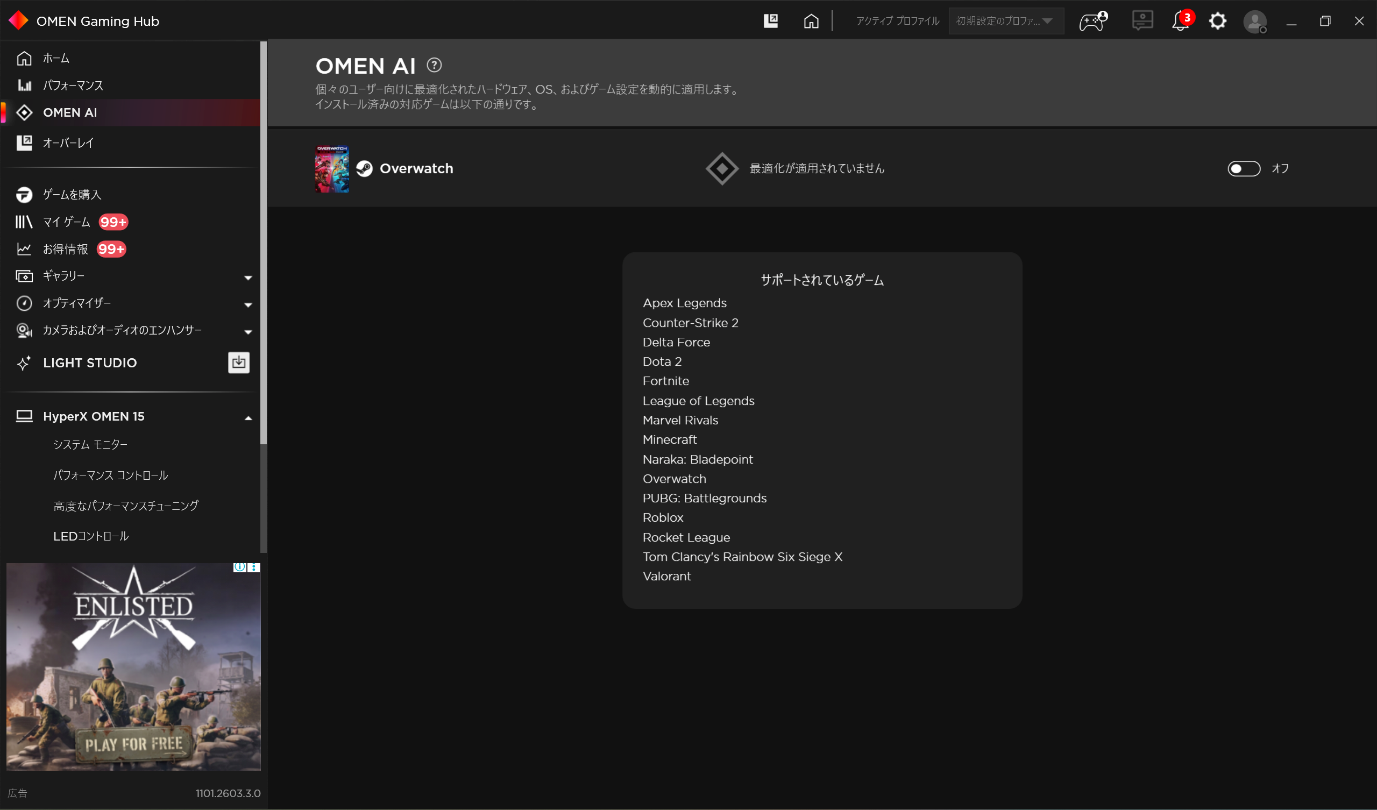Click the お得情報 trend chart icon
The width and height of the screenshot is (1377, 810).
(x=24, y=249)
